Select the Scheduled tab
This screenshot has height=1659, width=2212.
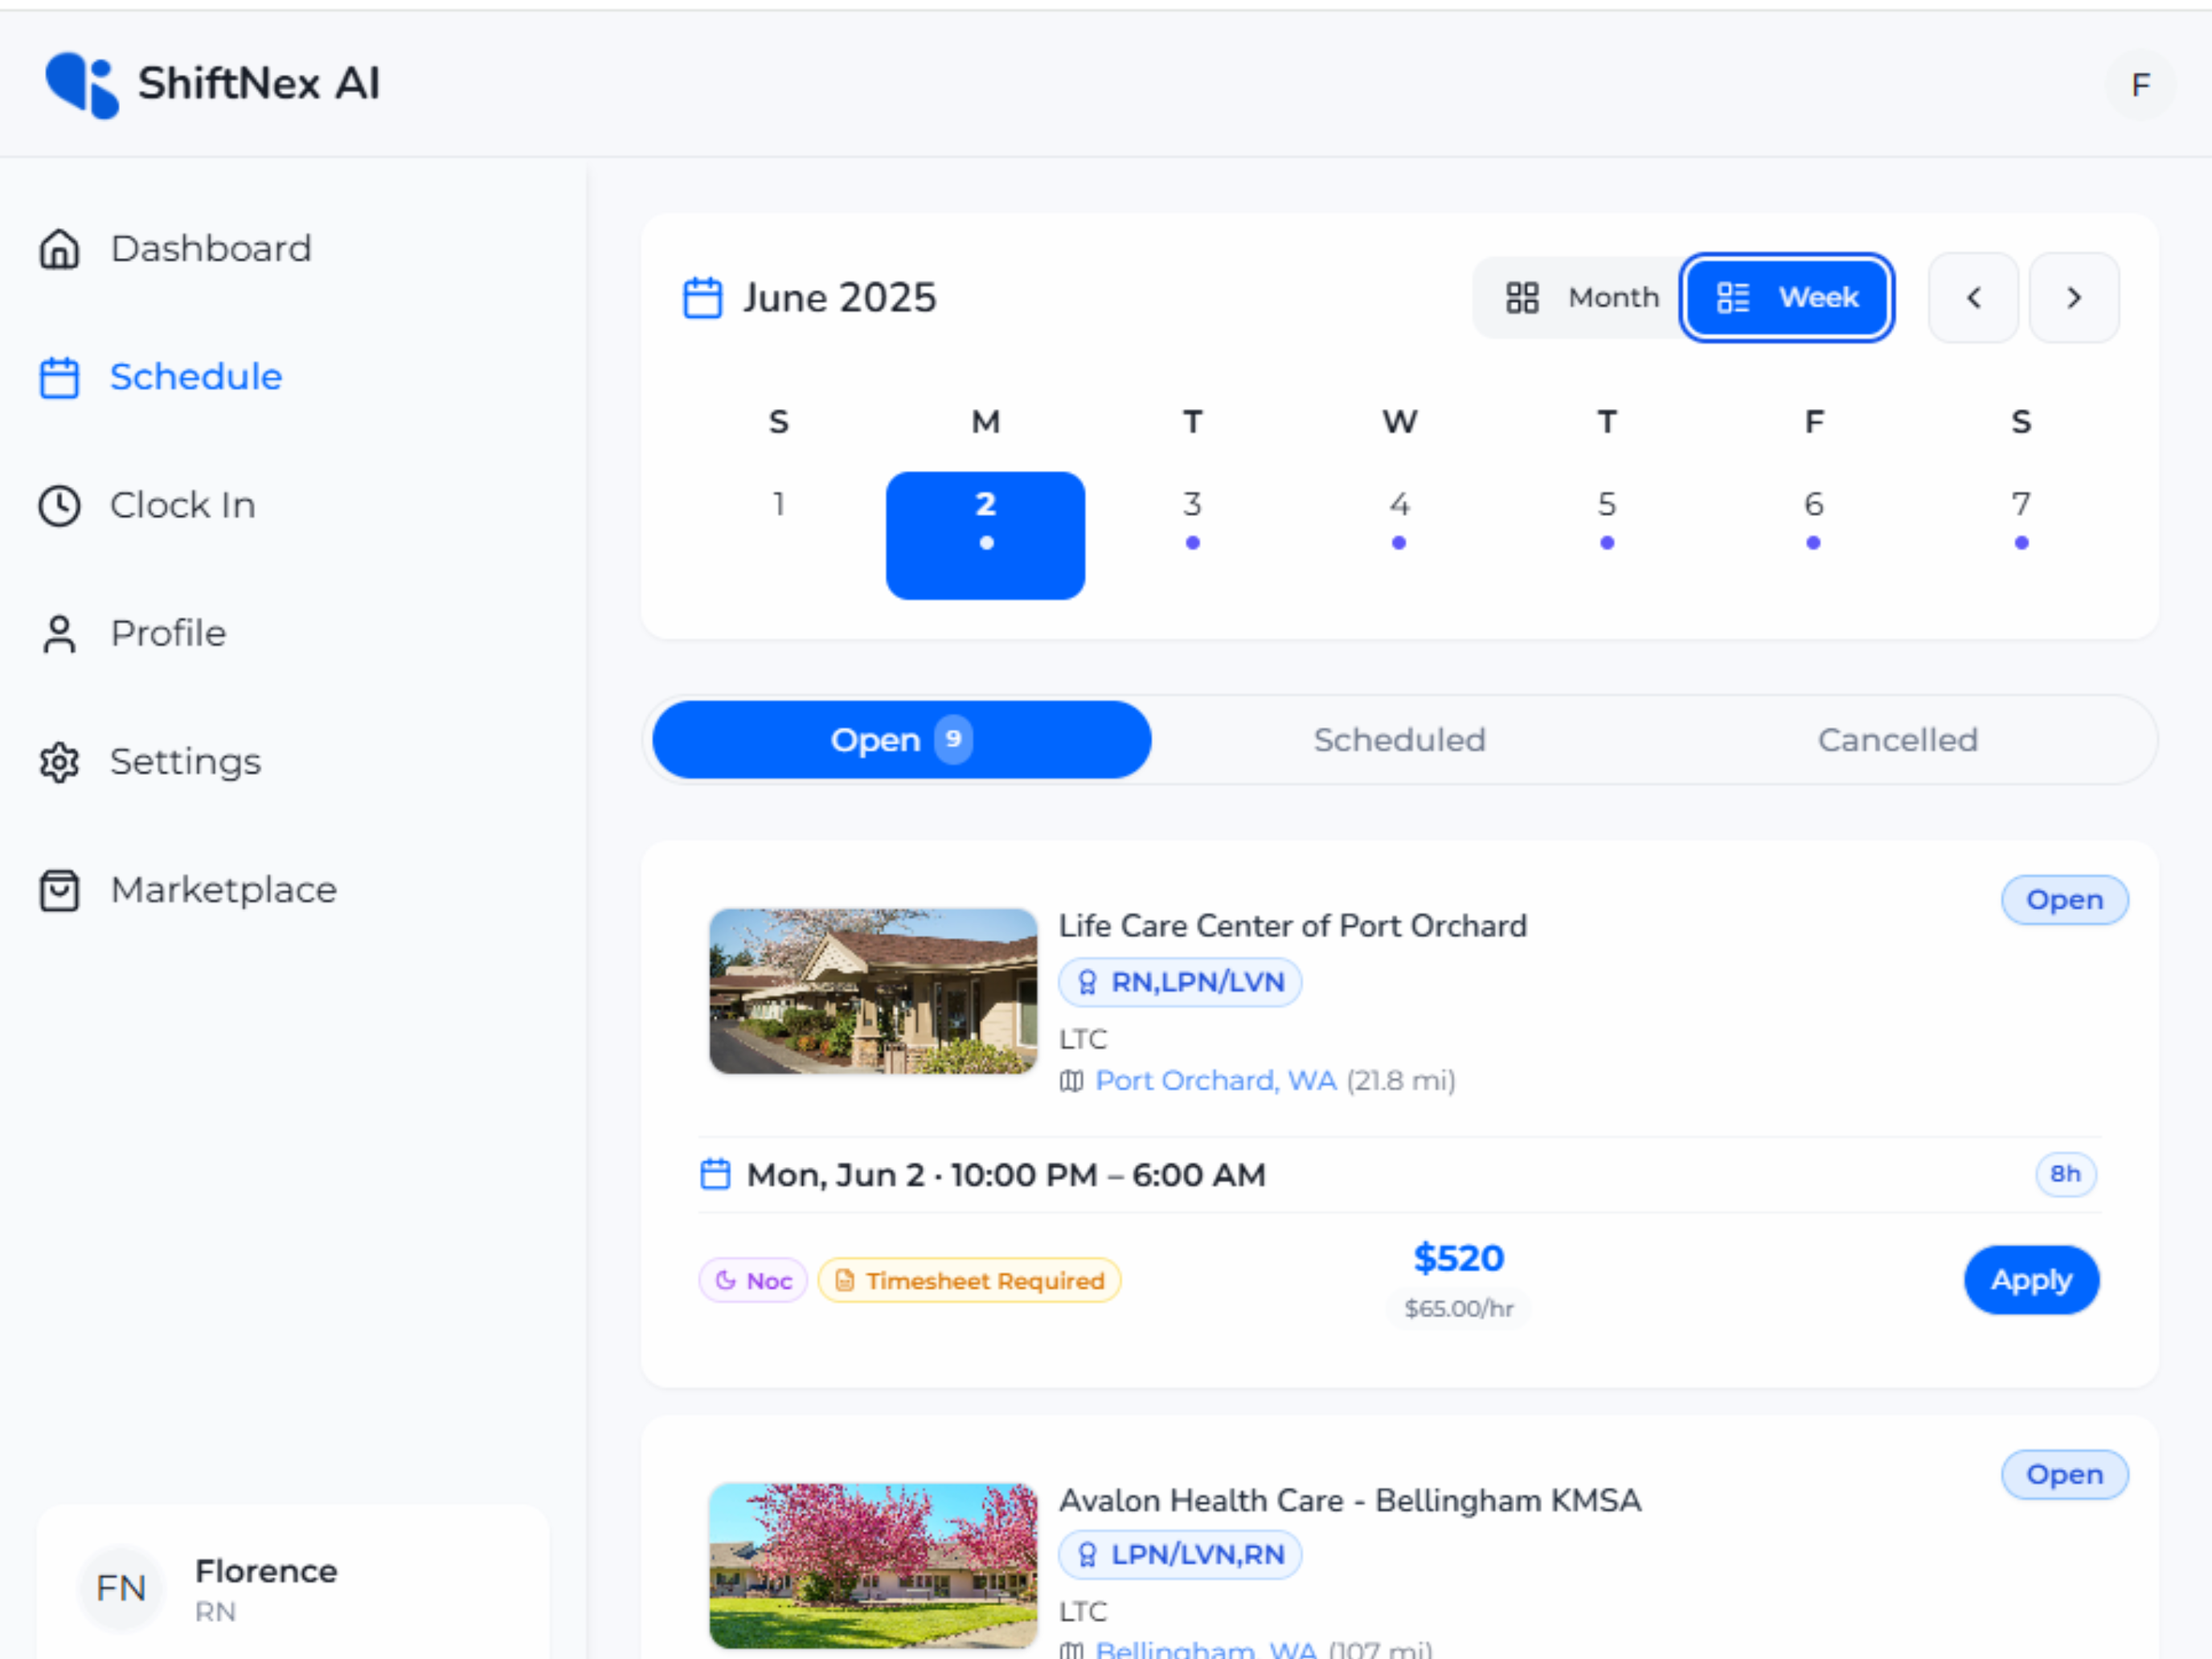1399,740
